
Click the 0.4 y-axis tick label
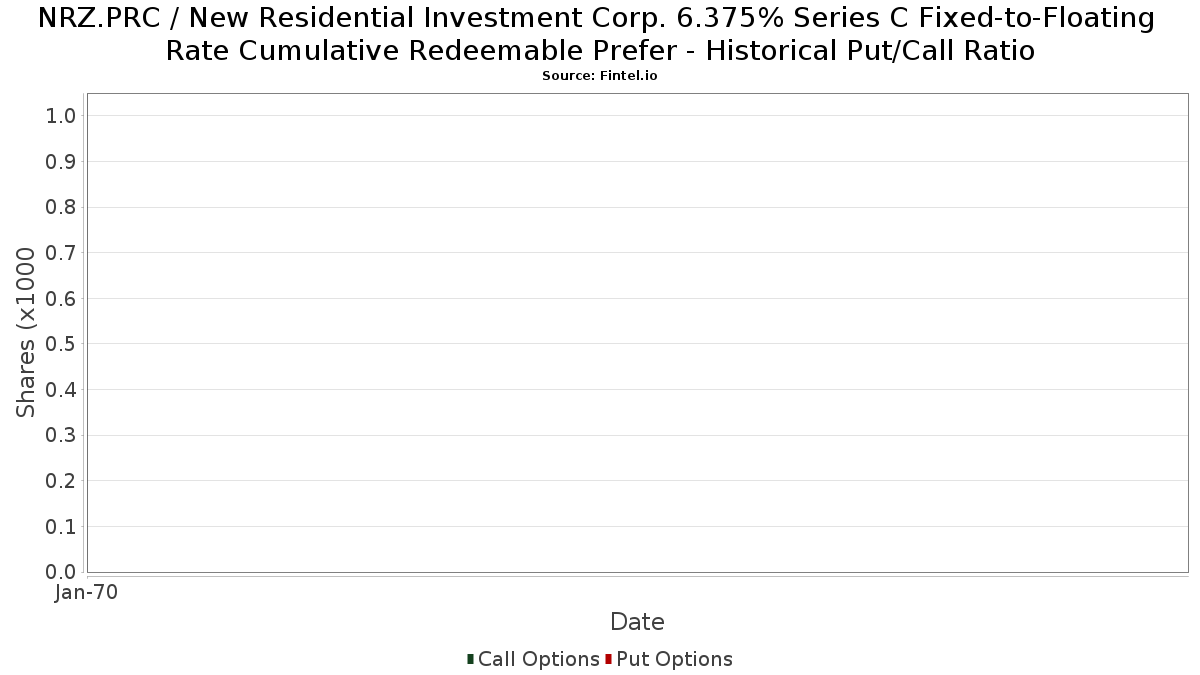(x=61, y=390)
